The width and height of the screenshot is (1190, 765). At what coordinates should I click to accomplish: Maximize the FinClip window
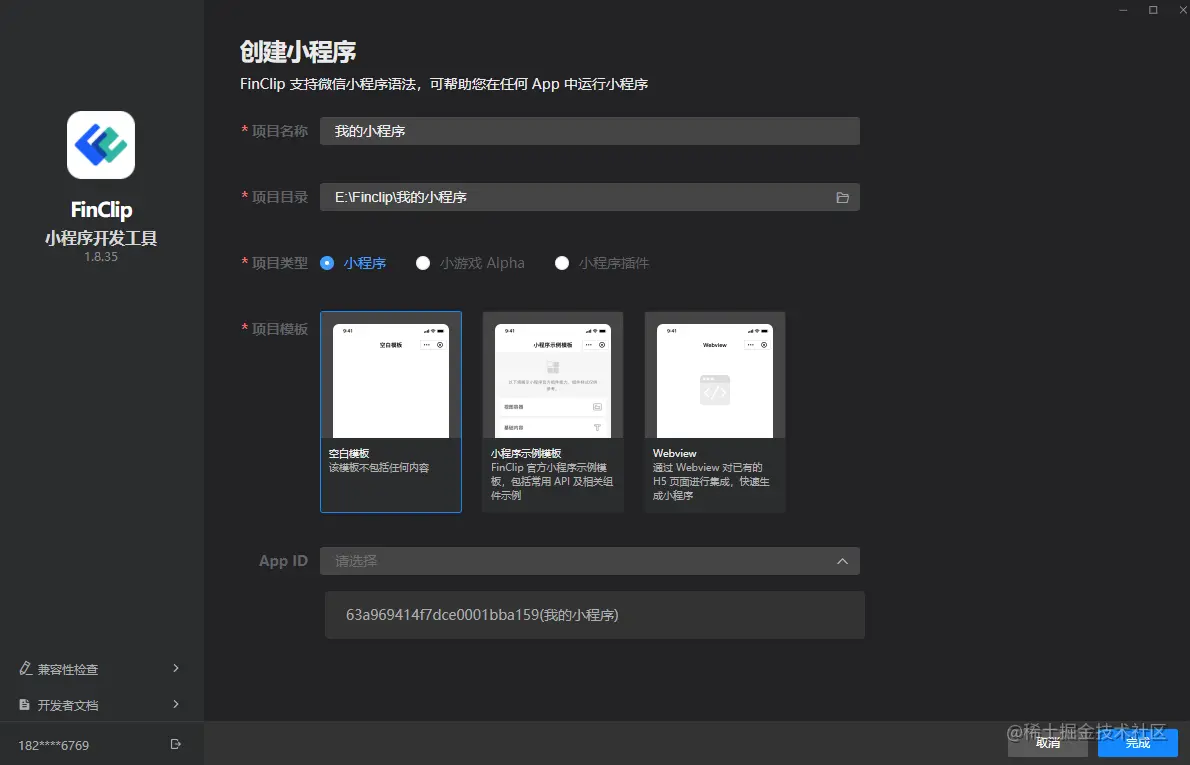click(1153, 10)
